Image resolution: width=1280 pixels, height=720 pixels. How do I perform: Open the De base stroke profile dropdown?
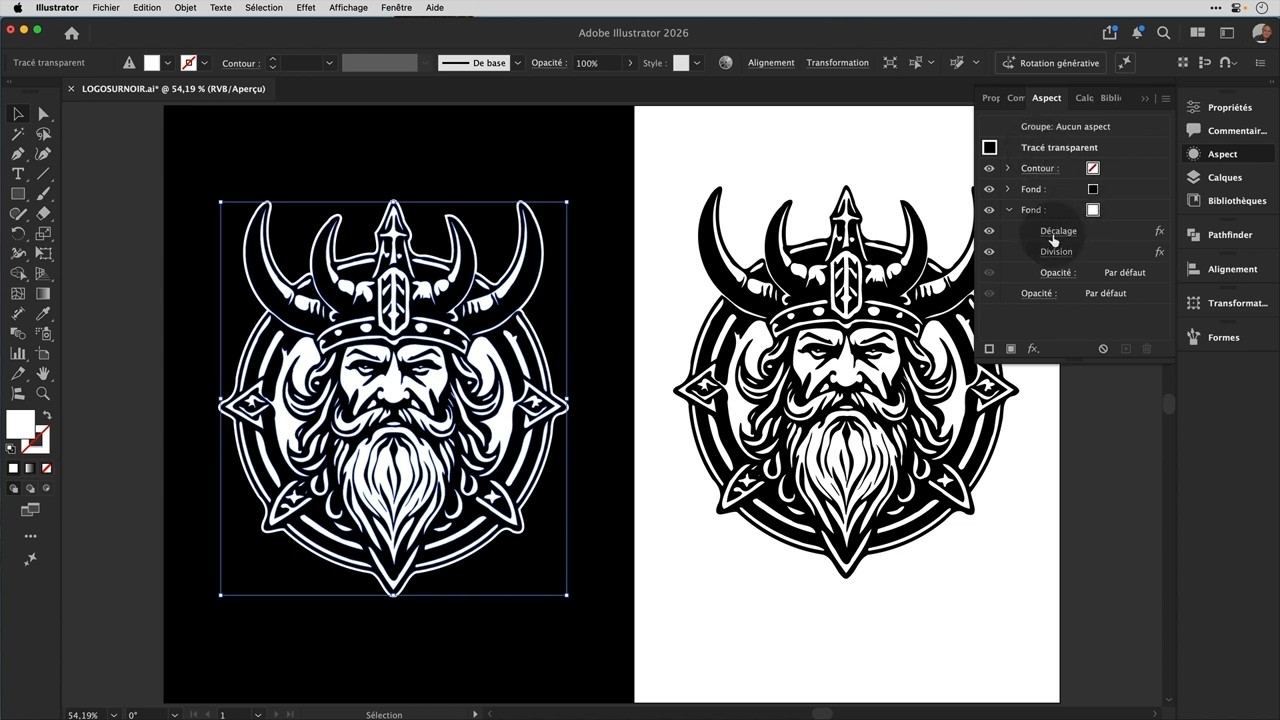[x=517, y=63]
